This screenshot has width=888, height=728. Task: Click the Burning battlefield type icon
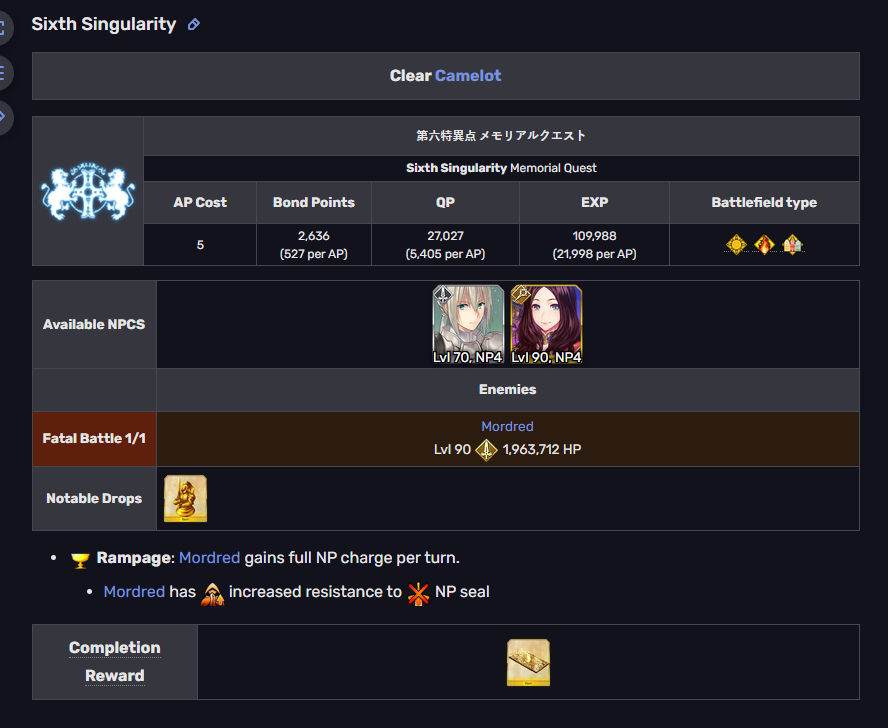click(764, 245)
